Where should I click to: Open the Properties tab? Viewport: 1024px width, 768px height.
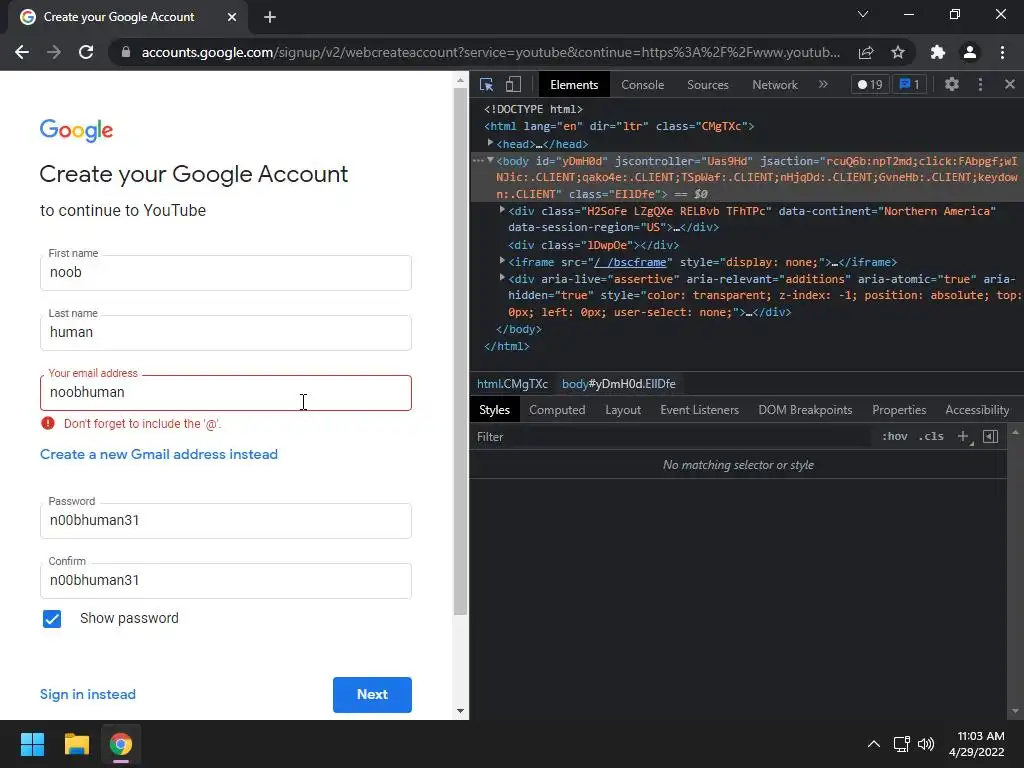coord(899,410)
